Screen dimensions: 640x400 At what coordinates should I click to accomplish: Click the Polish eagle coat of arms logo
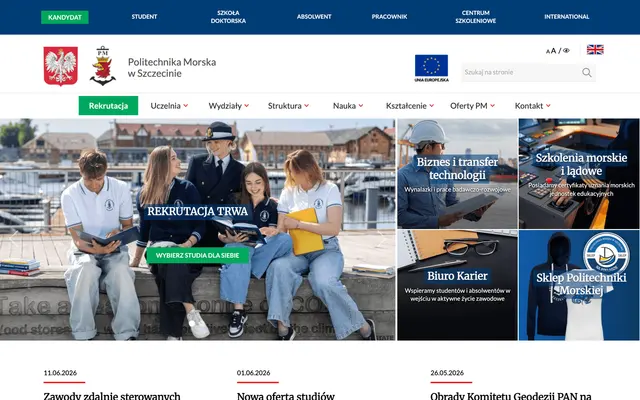point(60,66)
